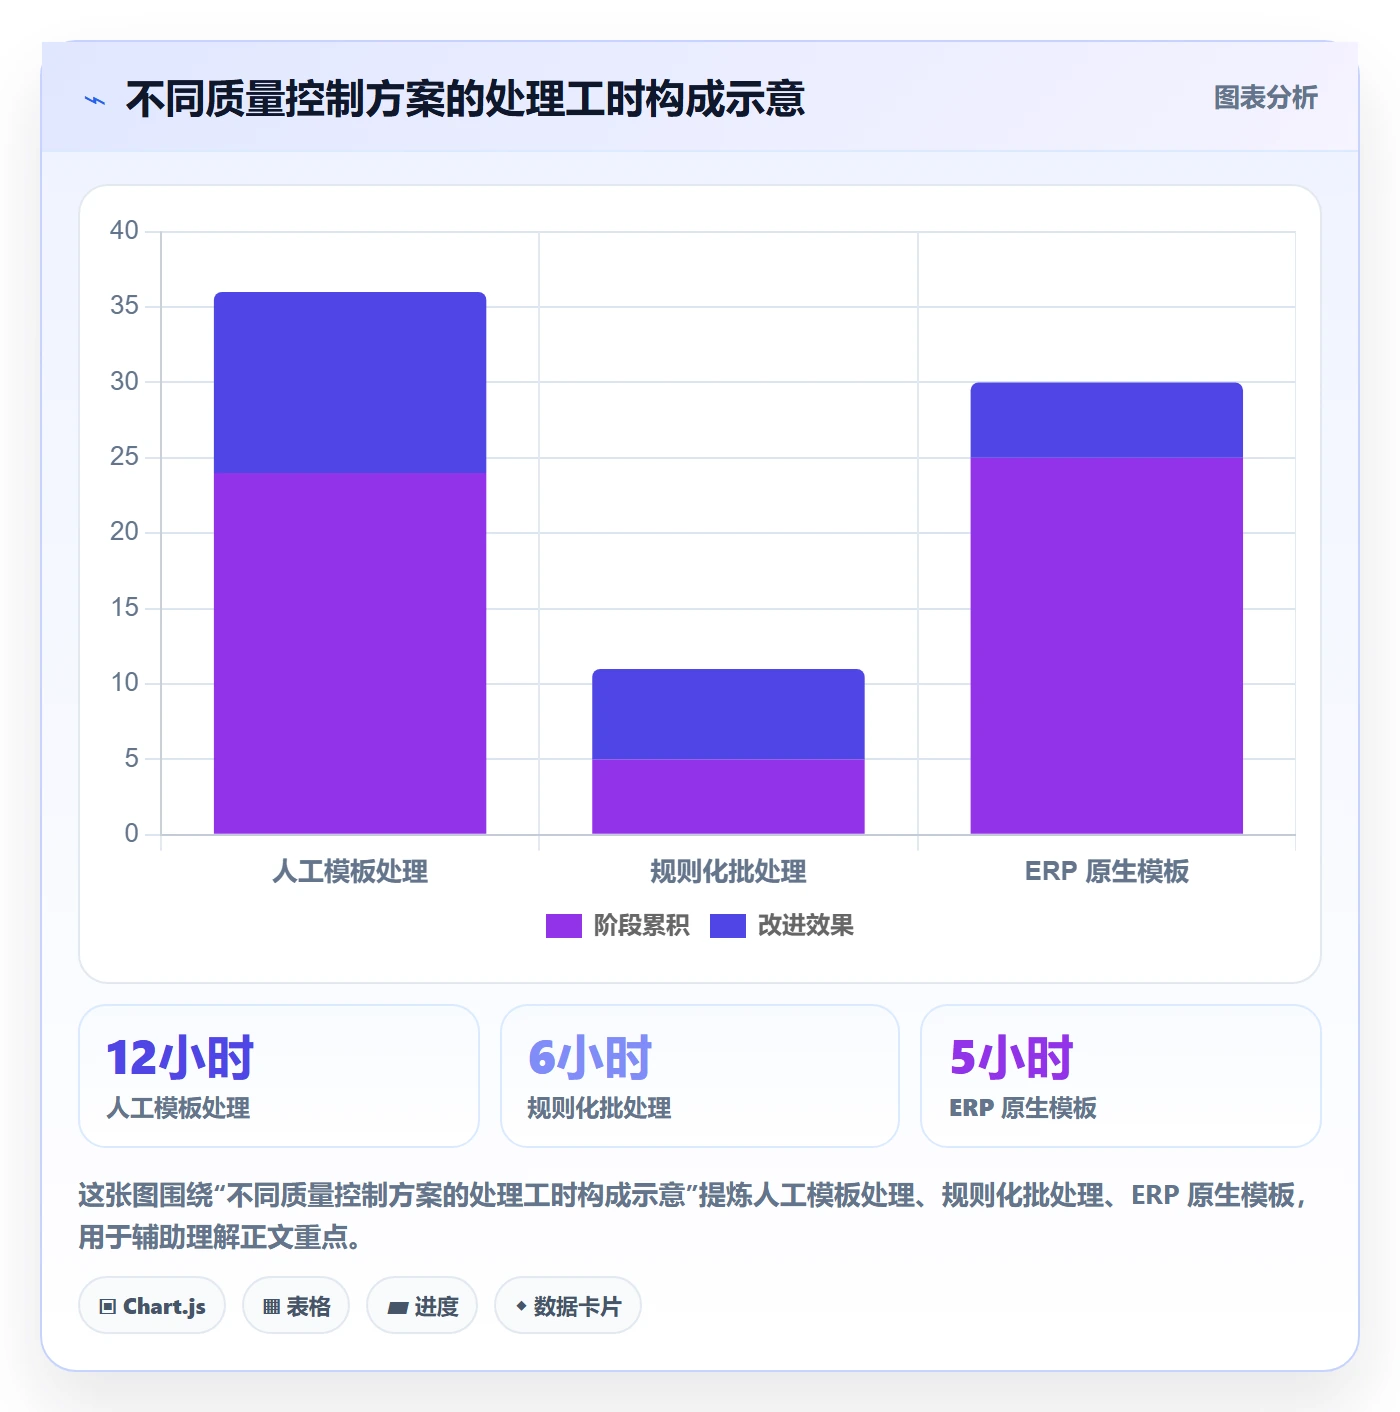Open the 6小时 data card
Image resolution: width=1400 pixels, height=1412 pixels.
click(700, 1076)
